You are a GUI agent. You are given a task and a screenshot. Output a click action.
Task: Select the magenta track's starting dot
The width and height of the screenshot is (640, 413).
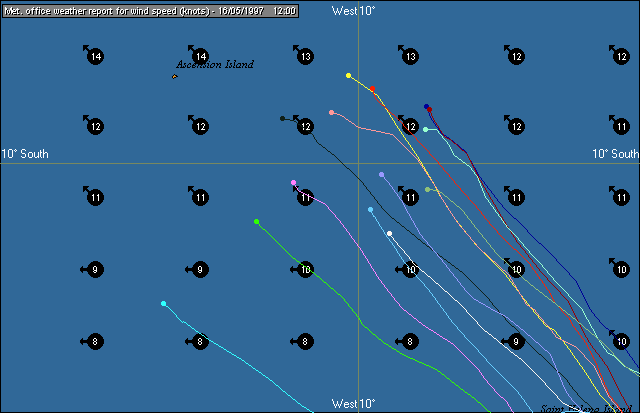point(293,182)
